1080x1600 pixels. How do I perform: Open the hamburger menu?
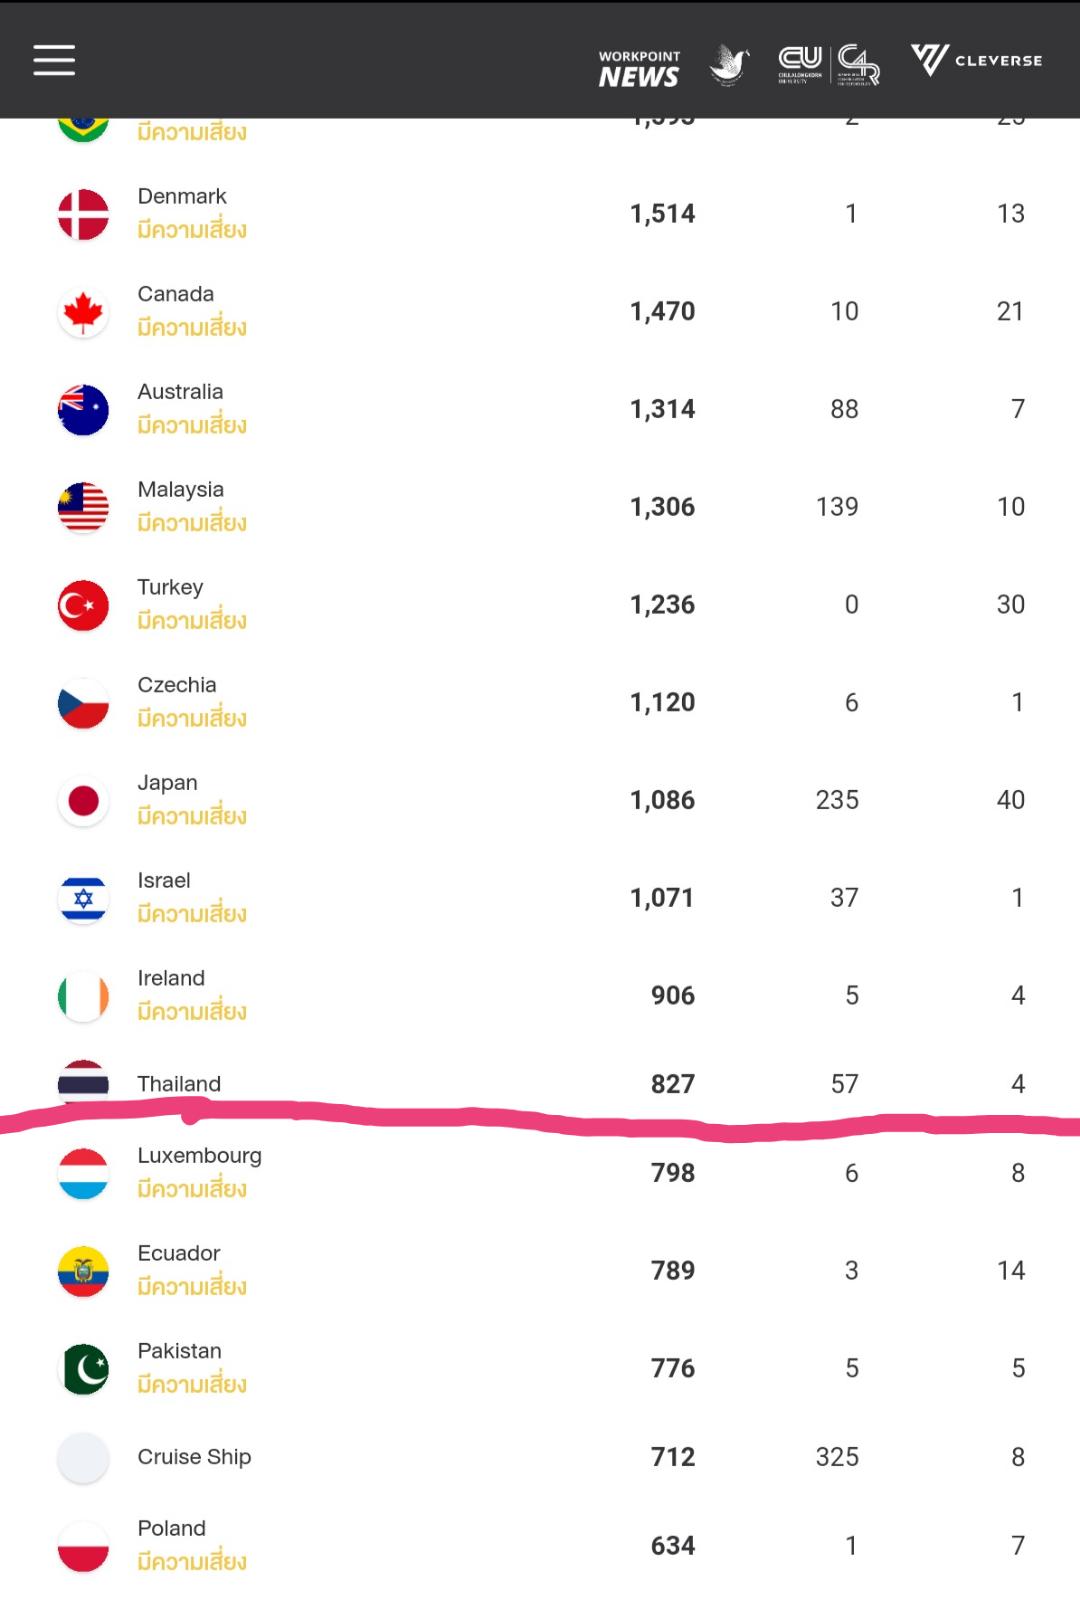pyautogui.click(x=54, y=60)
